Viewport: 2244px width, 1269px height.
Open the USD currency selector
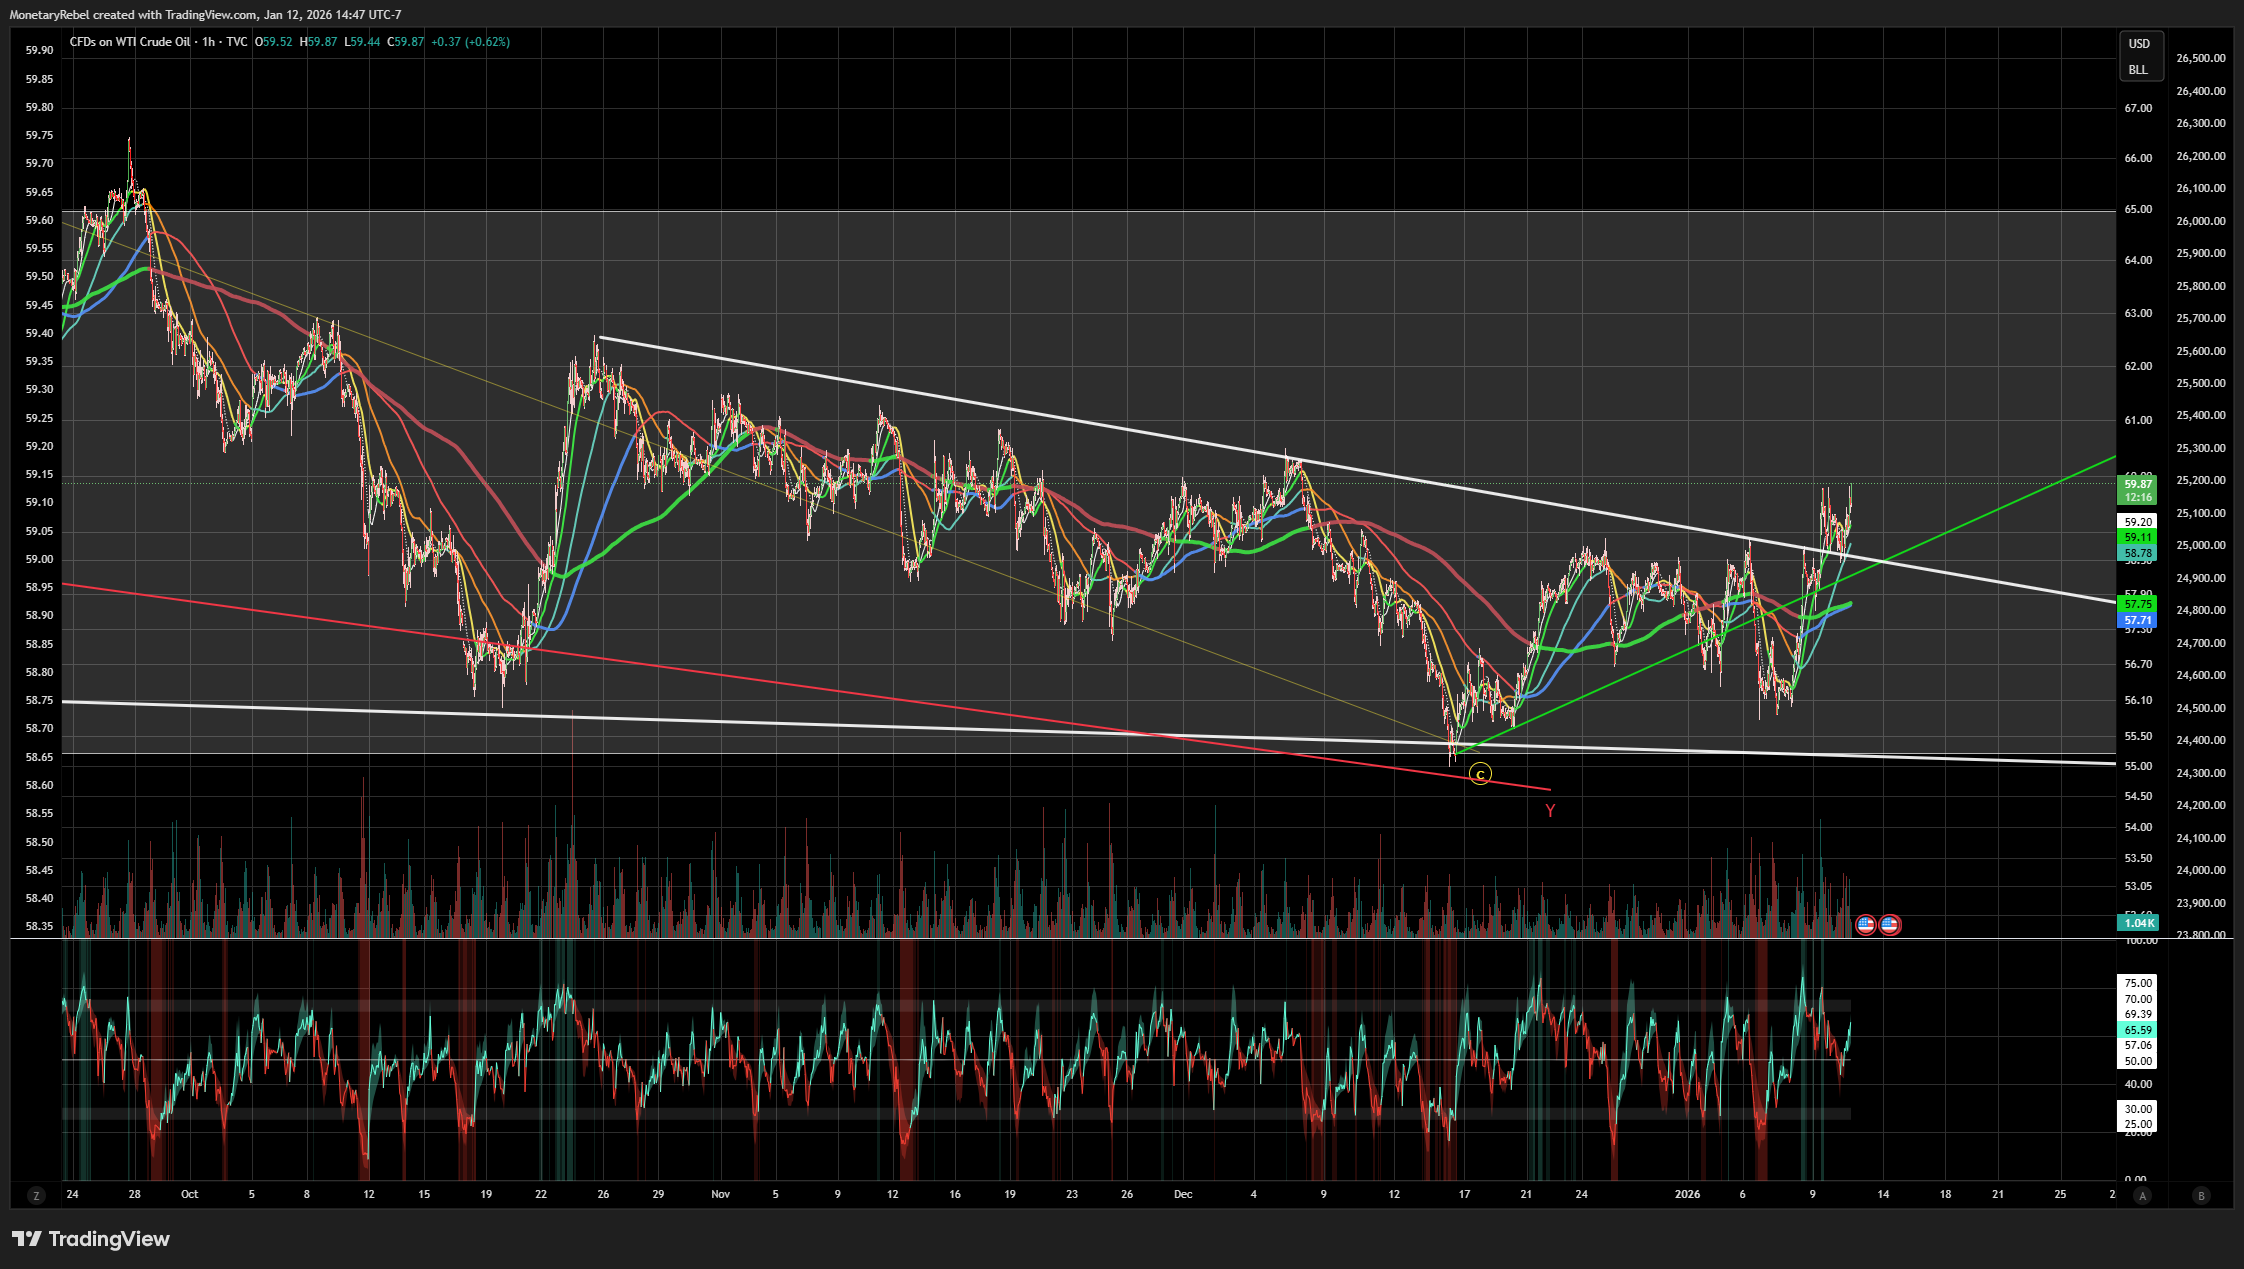tap(2139, 44)
